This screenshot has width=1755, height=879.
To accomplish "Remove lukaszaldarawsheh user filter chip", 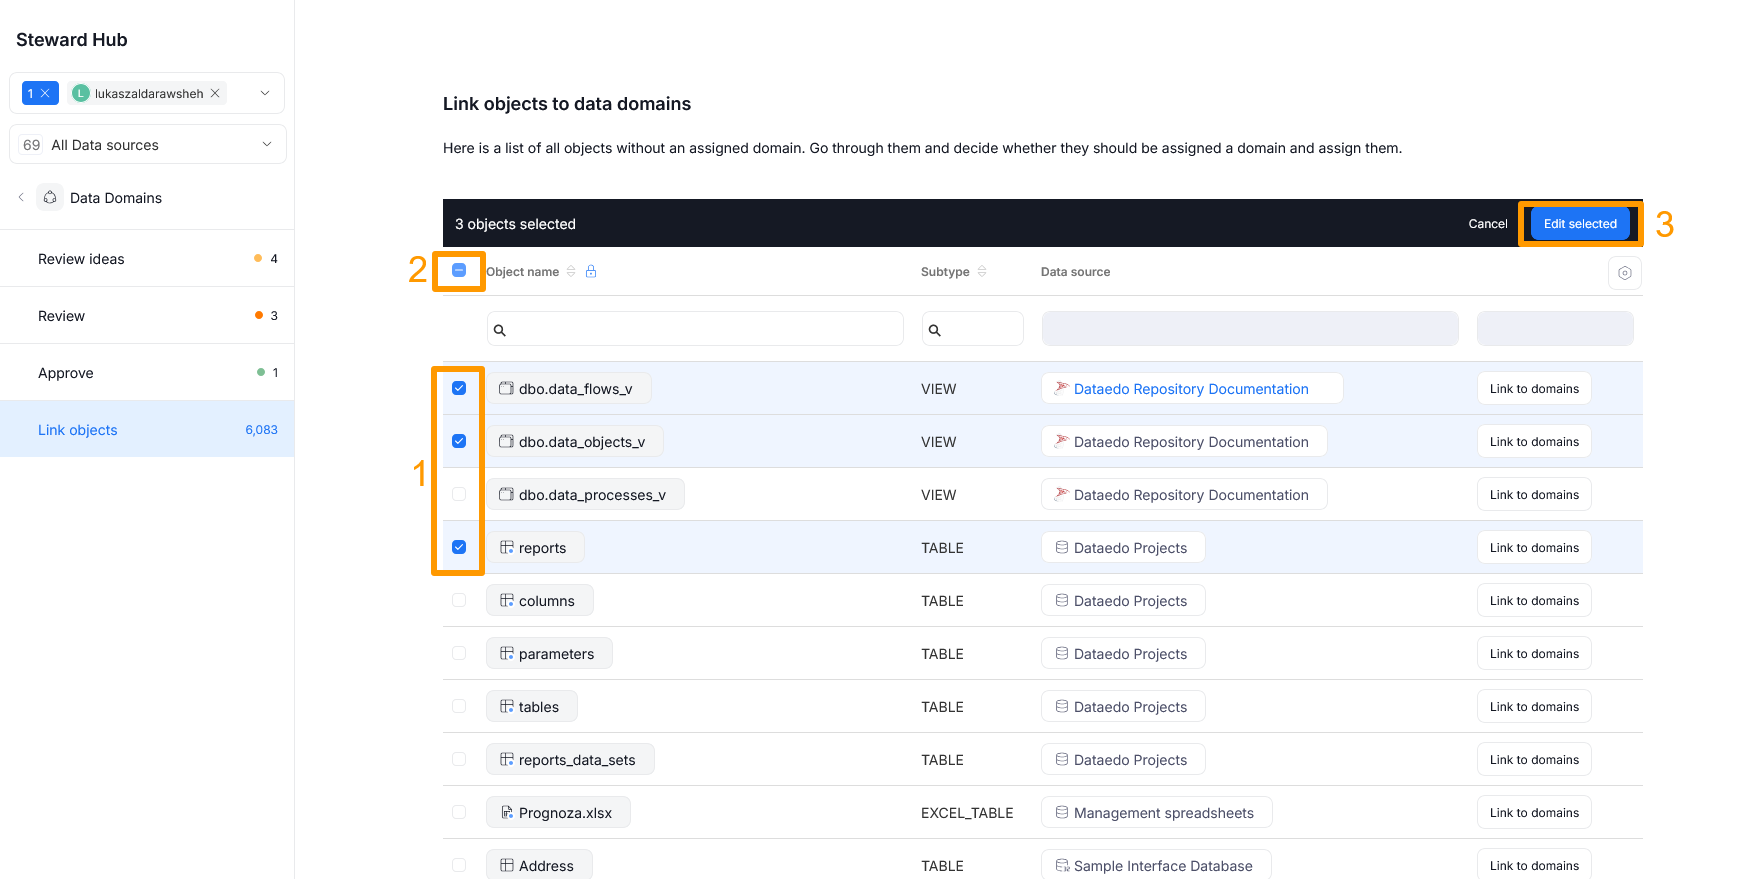I will 215,93.
